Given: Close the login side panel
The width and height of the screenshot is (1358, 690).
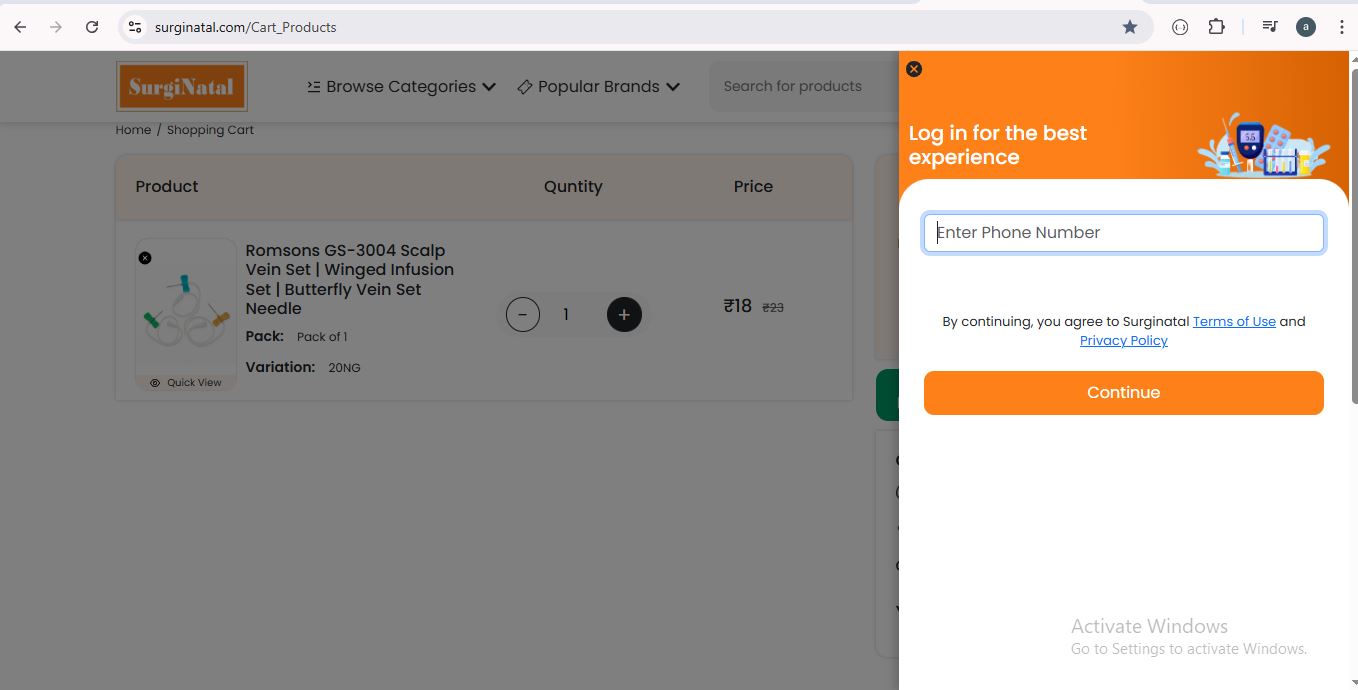Looking at the screenshot, I should [913, 69].
